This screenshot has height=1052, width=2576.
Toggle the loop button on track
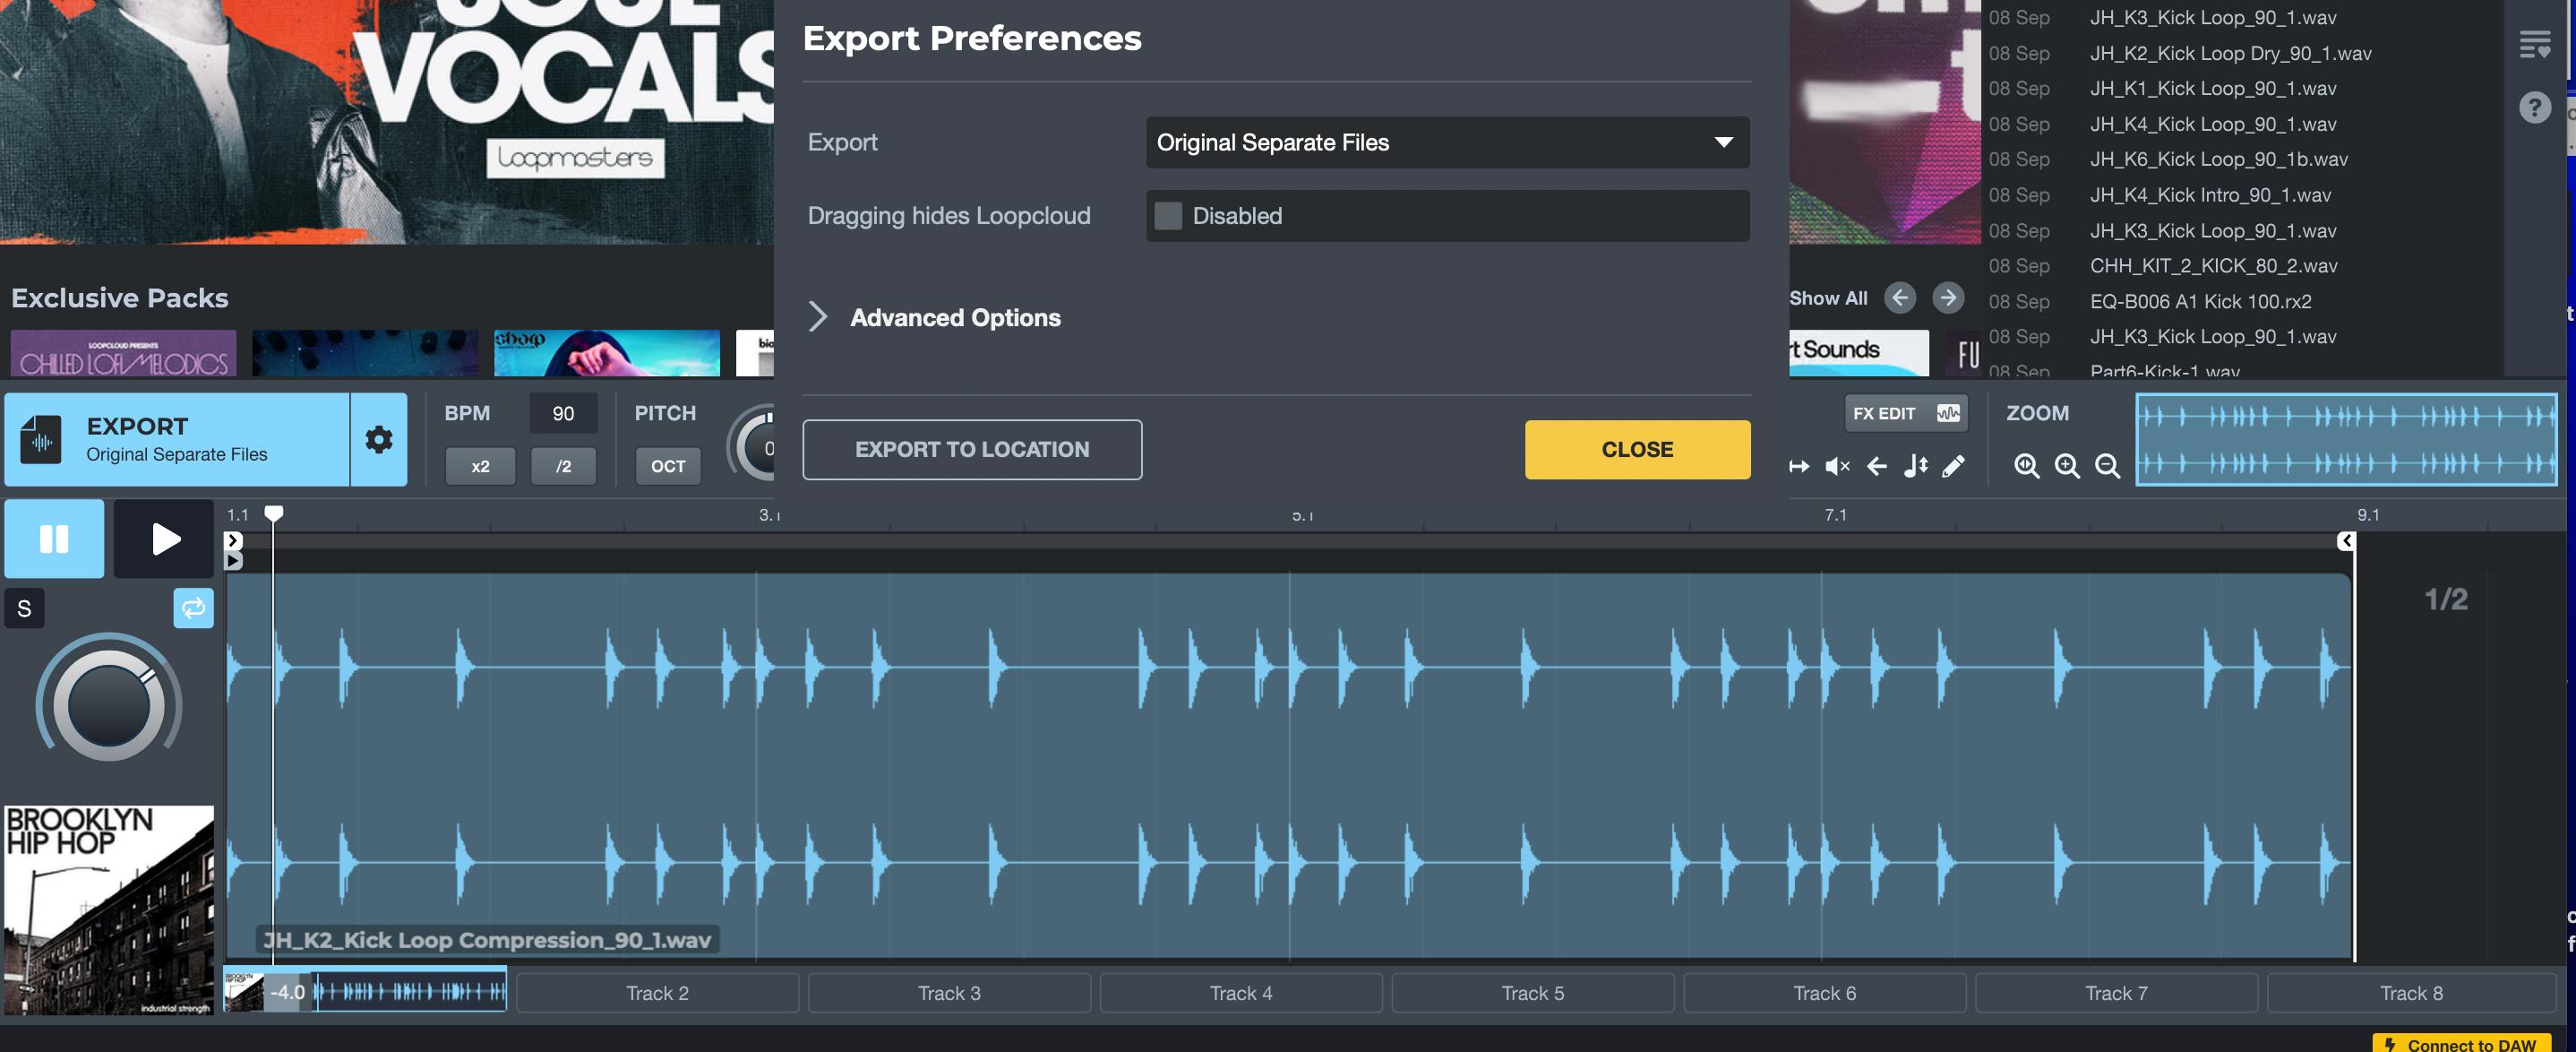pos(193,608)
